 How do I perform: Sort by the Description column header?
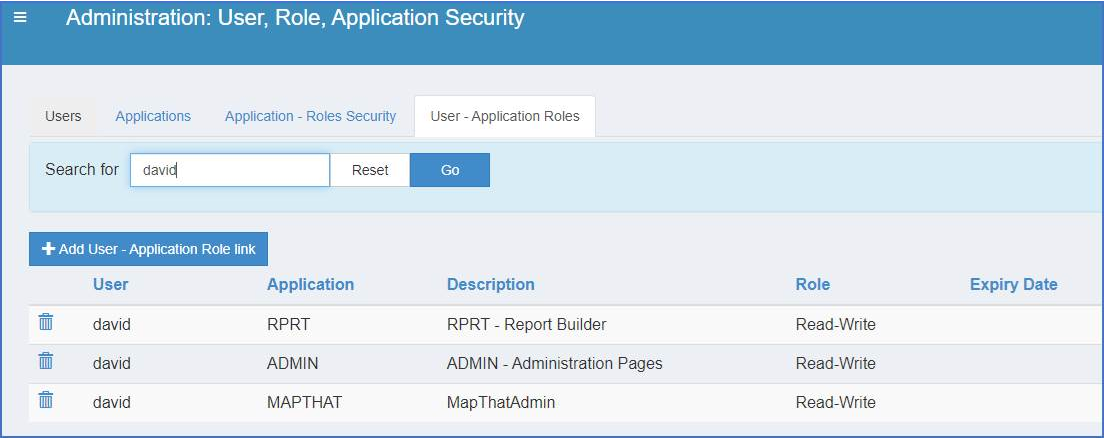pyautogui.click(x=491, y=284)
